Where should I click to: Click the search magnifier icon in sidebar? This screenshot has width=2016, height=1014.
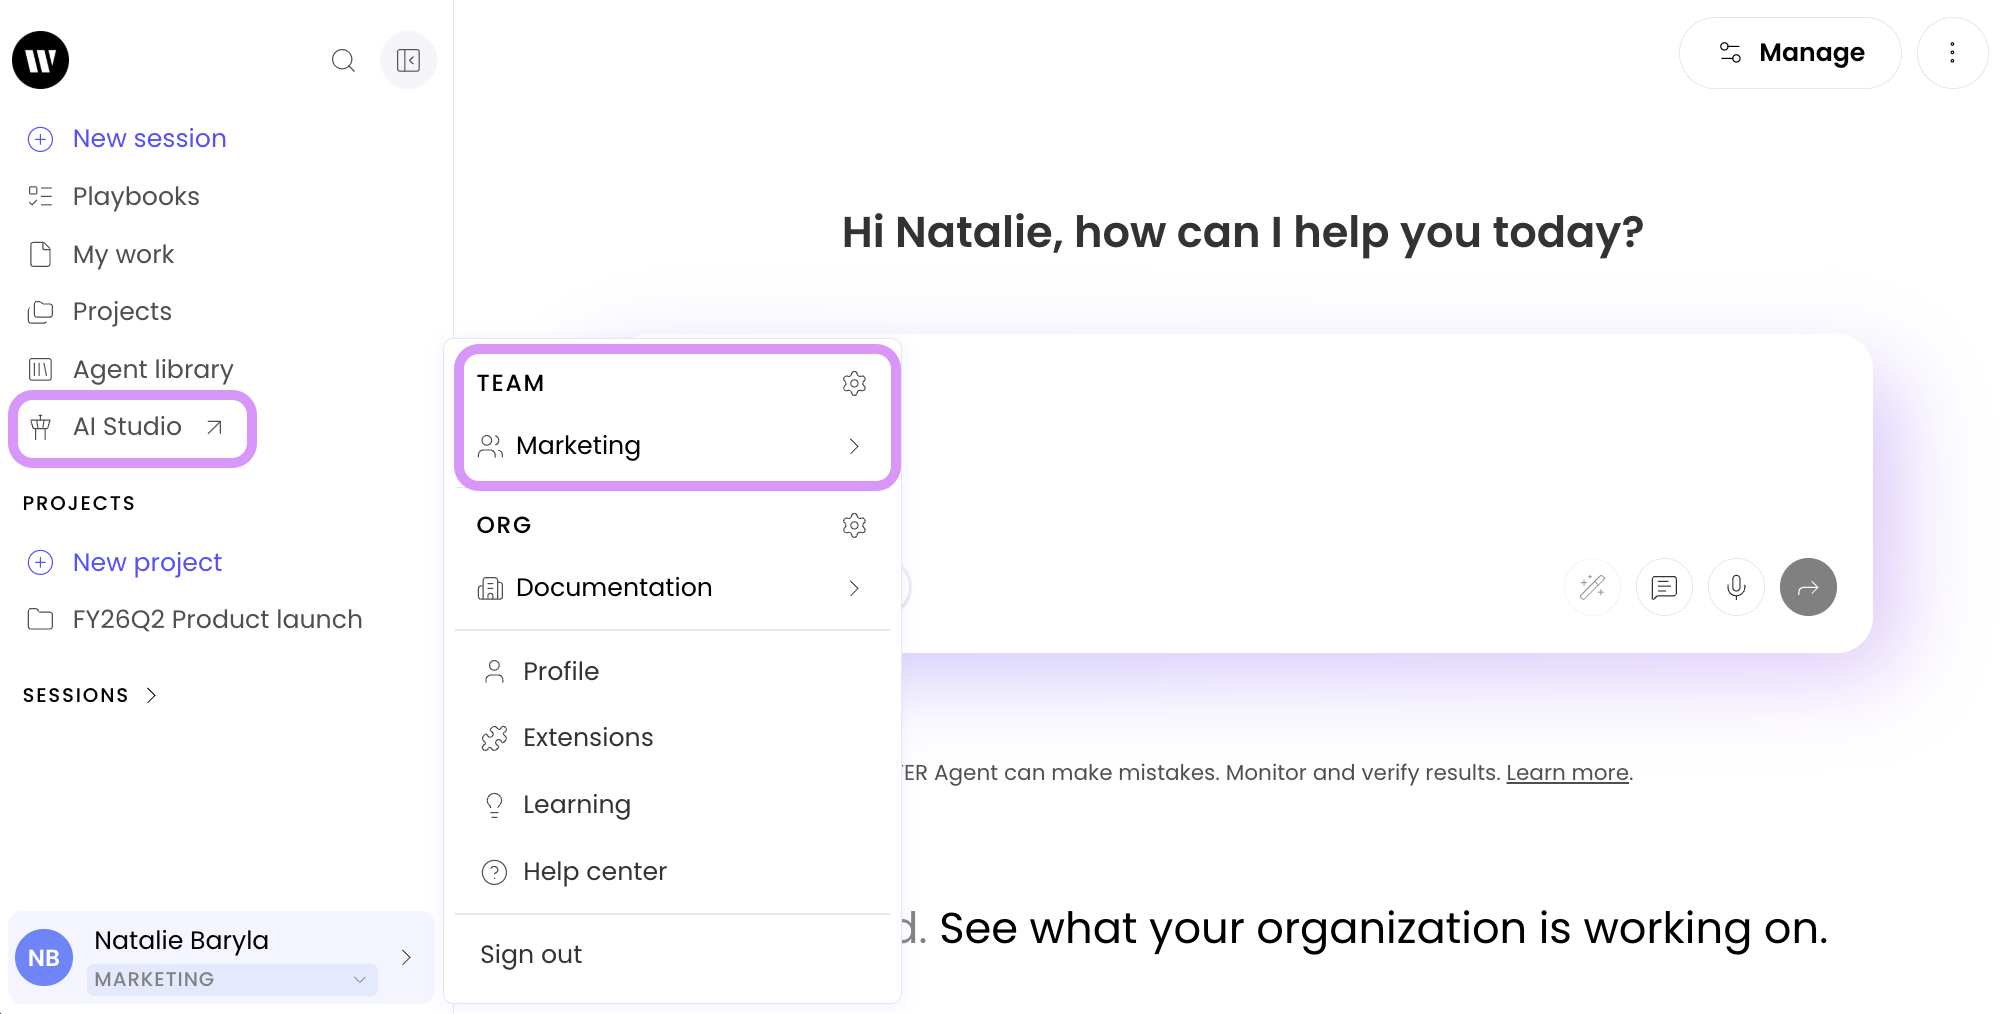[x=343, y=61]
